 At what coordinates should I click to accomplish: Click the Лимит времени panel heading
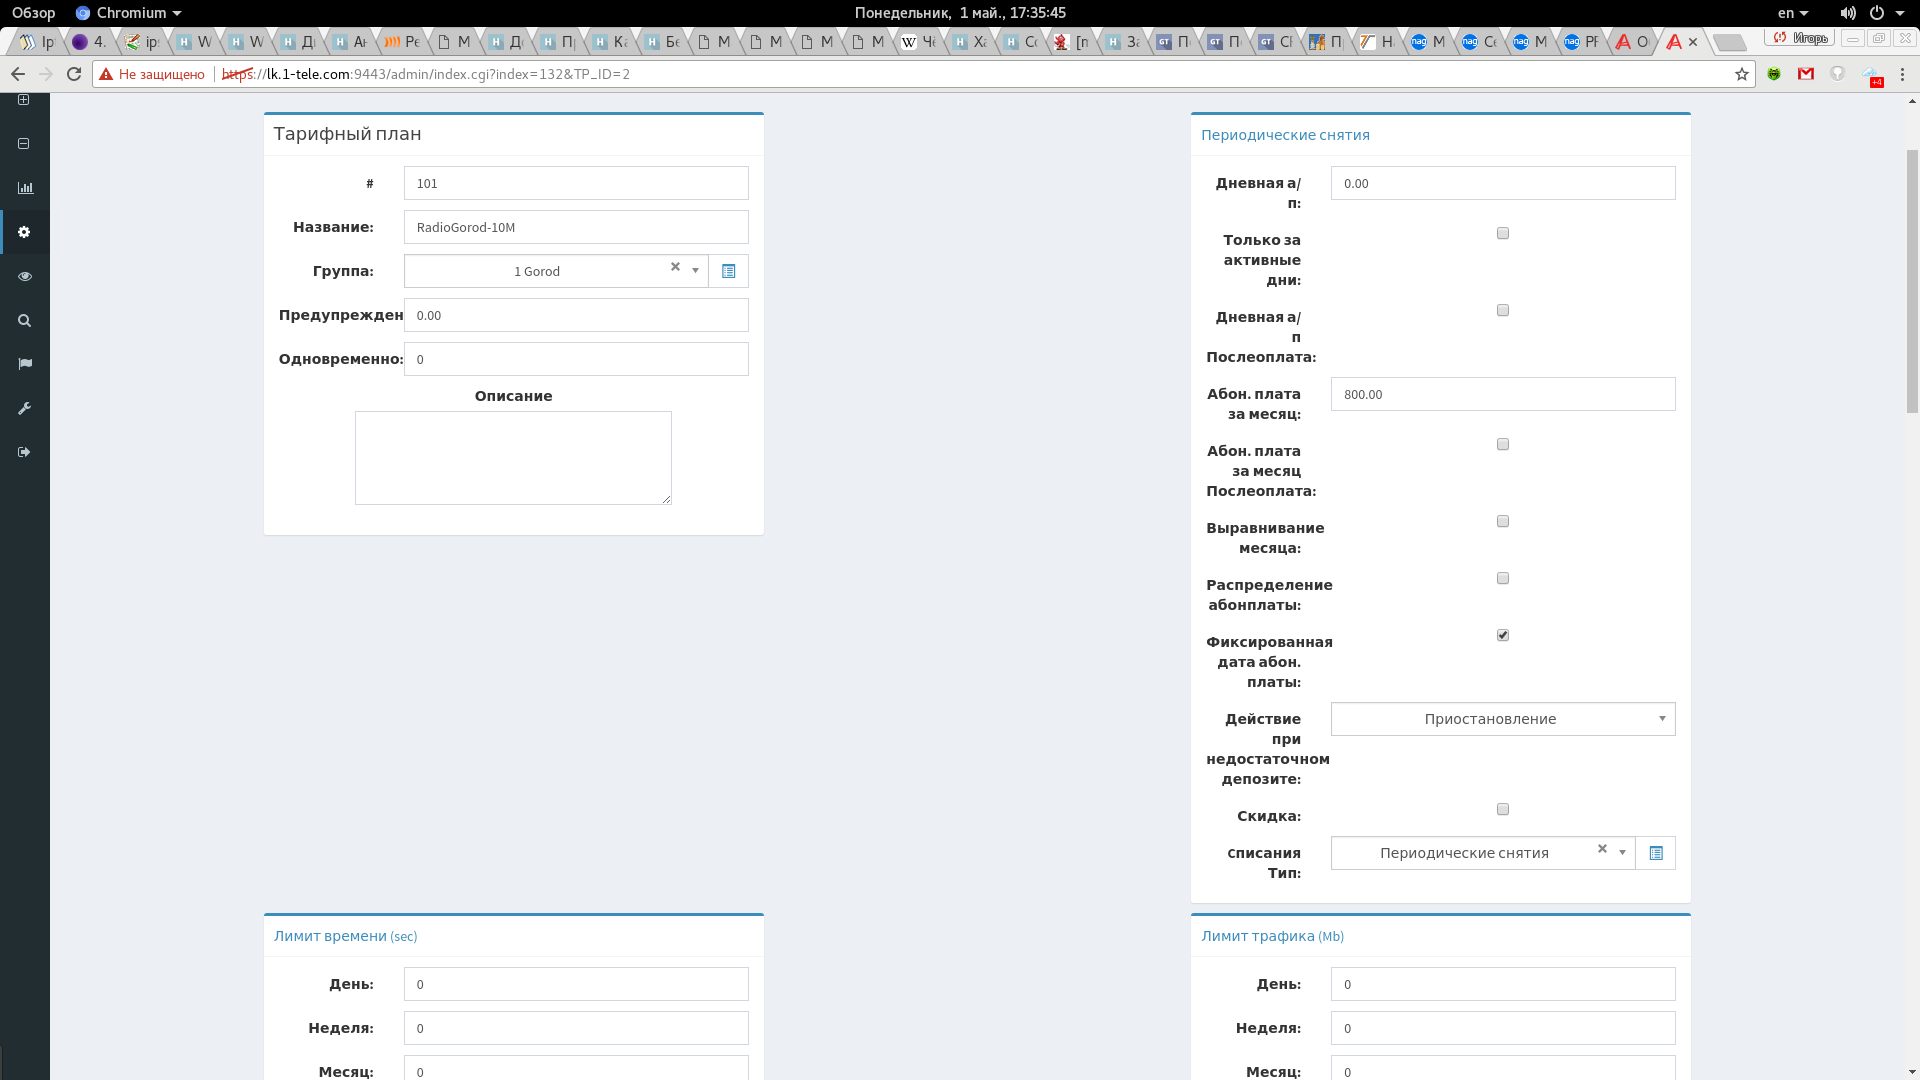pos(345,936)
